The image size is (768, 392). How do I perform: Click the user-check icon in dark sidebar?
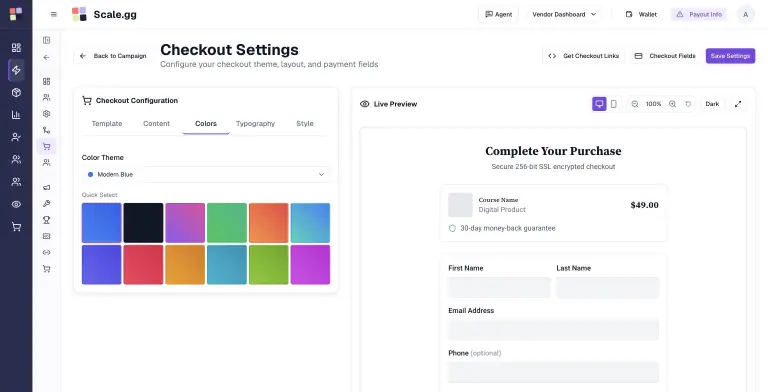pos(16,137)
